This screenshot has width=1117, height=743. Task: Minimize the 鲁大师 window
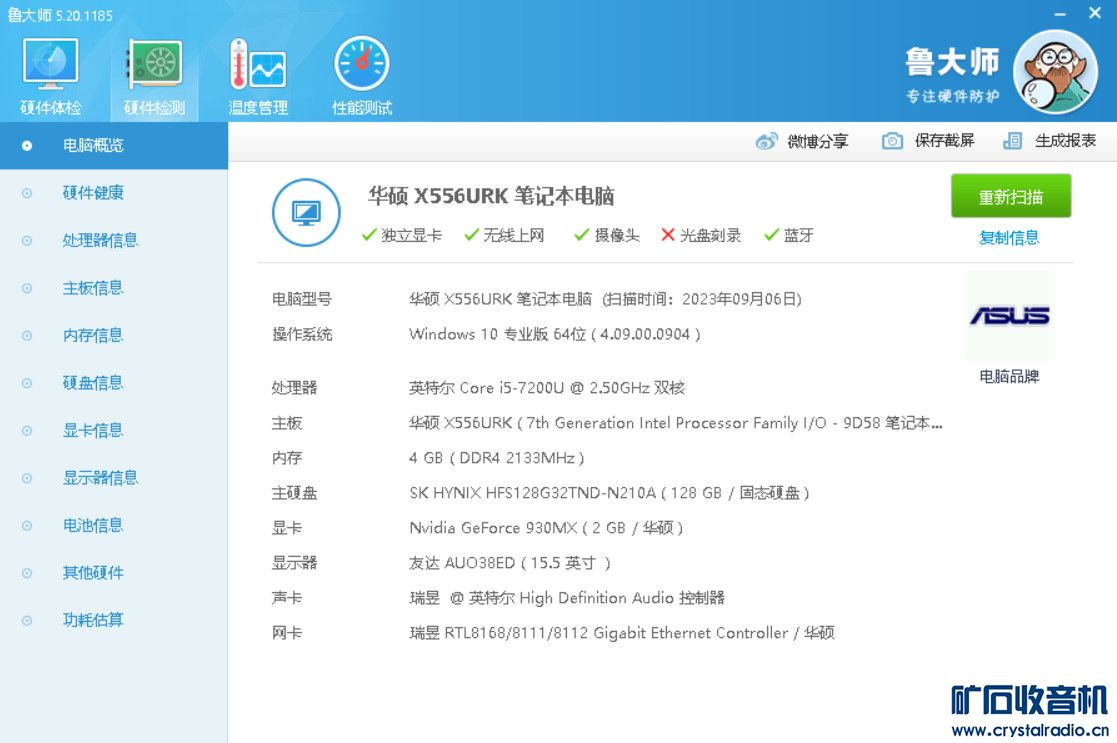[x=1060, y=14]
